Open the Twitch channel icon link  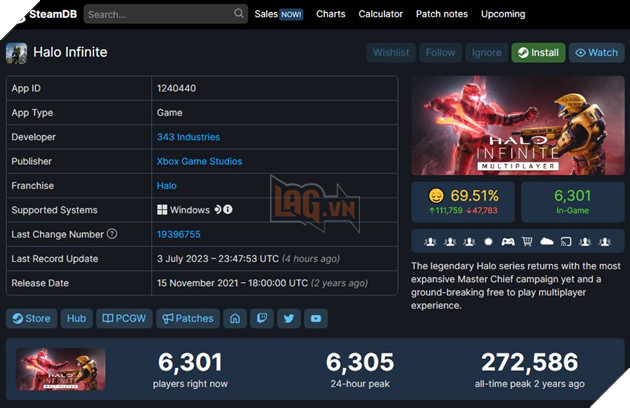[x=262, y=318]
